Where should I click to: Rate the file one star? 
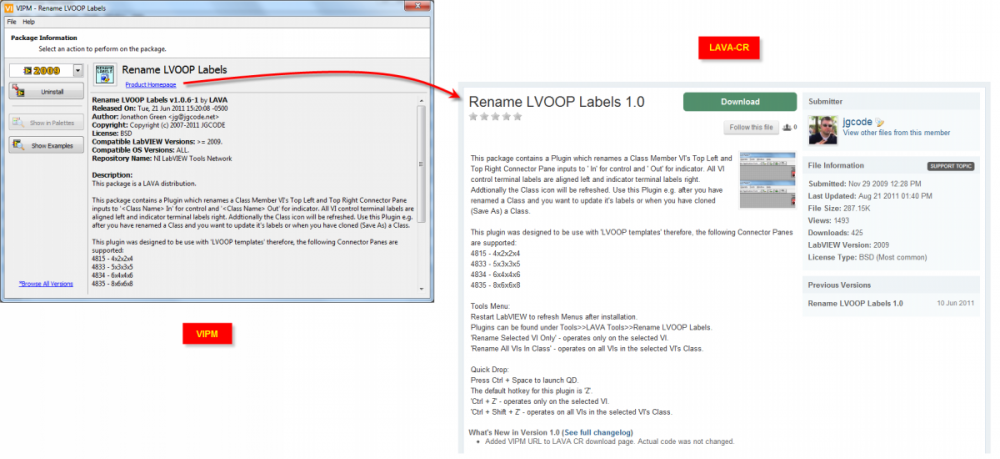(473, 117)
